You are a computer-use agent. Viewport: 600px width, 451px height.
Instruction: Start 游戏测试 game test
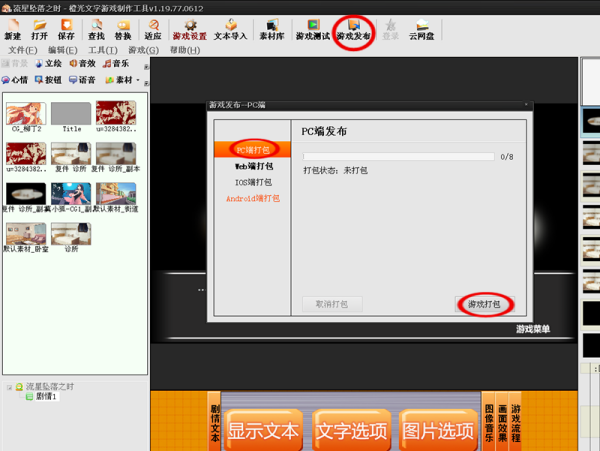coord(313,29)
